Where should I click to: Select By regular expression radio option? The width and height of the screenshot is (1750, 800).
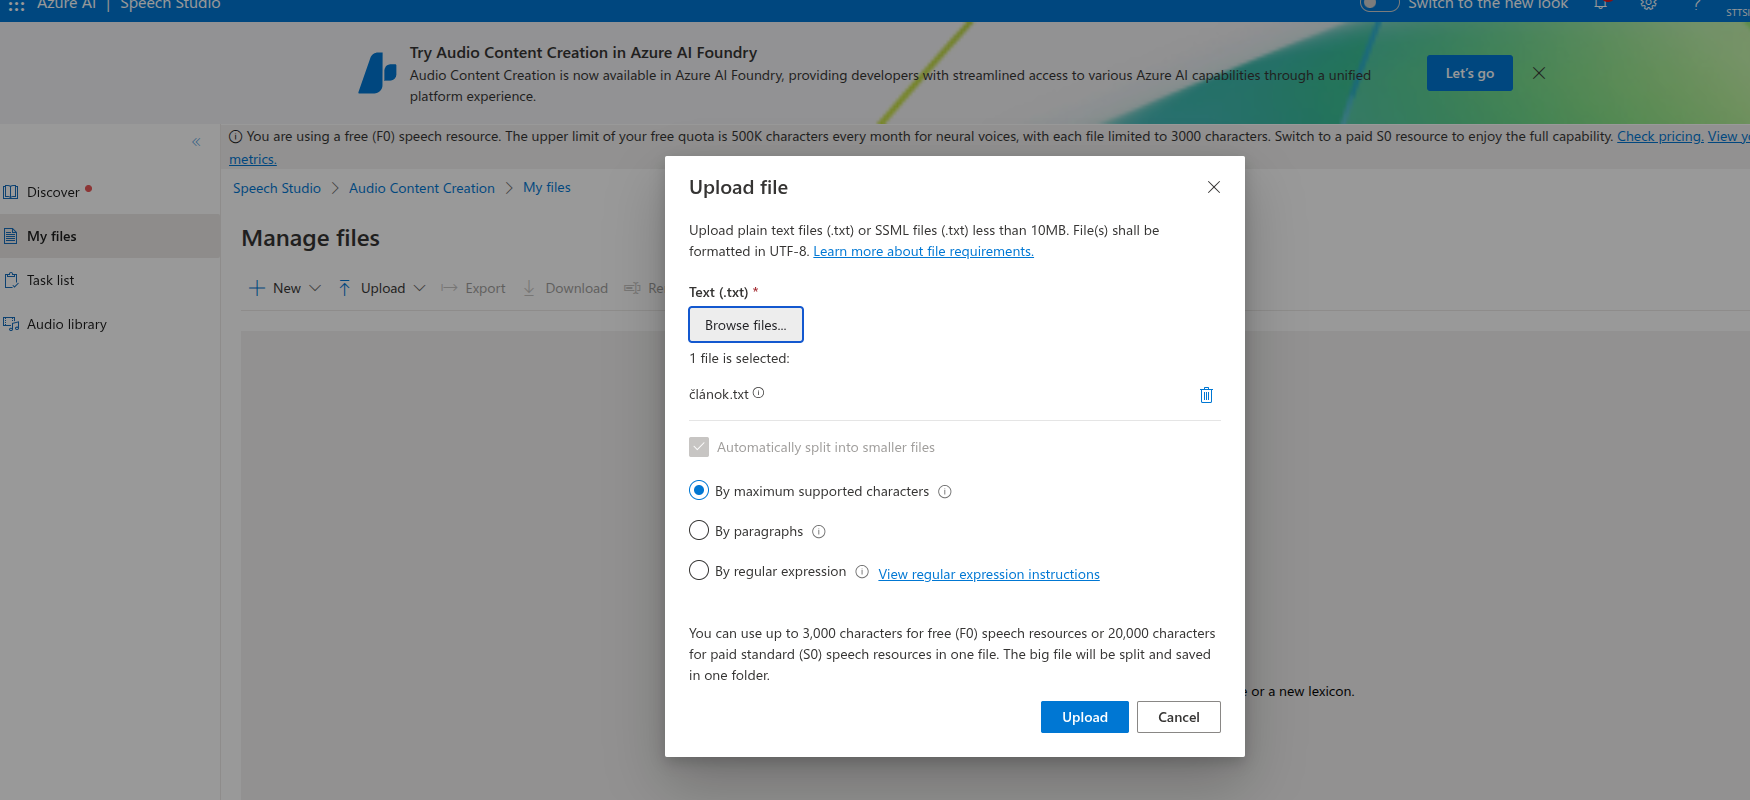coord(699,570)
